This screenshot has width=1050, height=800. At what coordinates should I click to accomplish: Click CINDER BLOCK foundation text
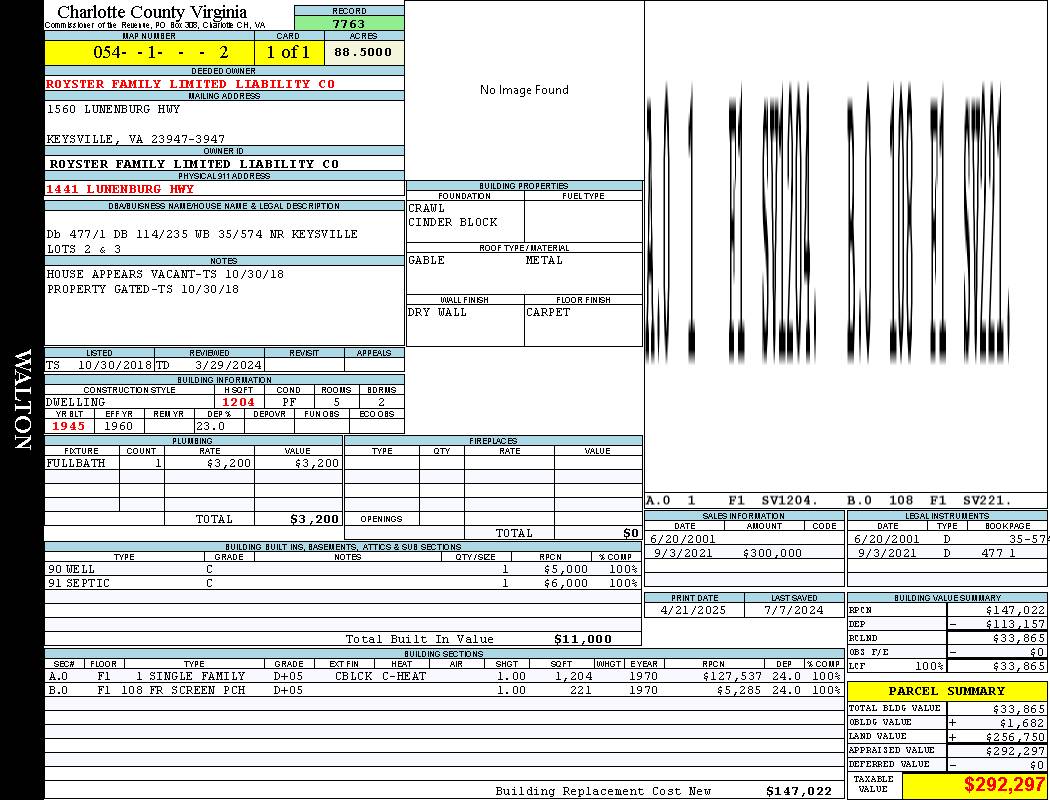[453, 222]
